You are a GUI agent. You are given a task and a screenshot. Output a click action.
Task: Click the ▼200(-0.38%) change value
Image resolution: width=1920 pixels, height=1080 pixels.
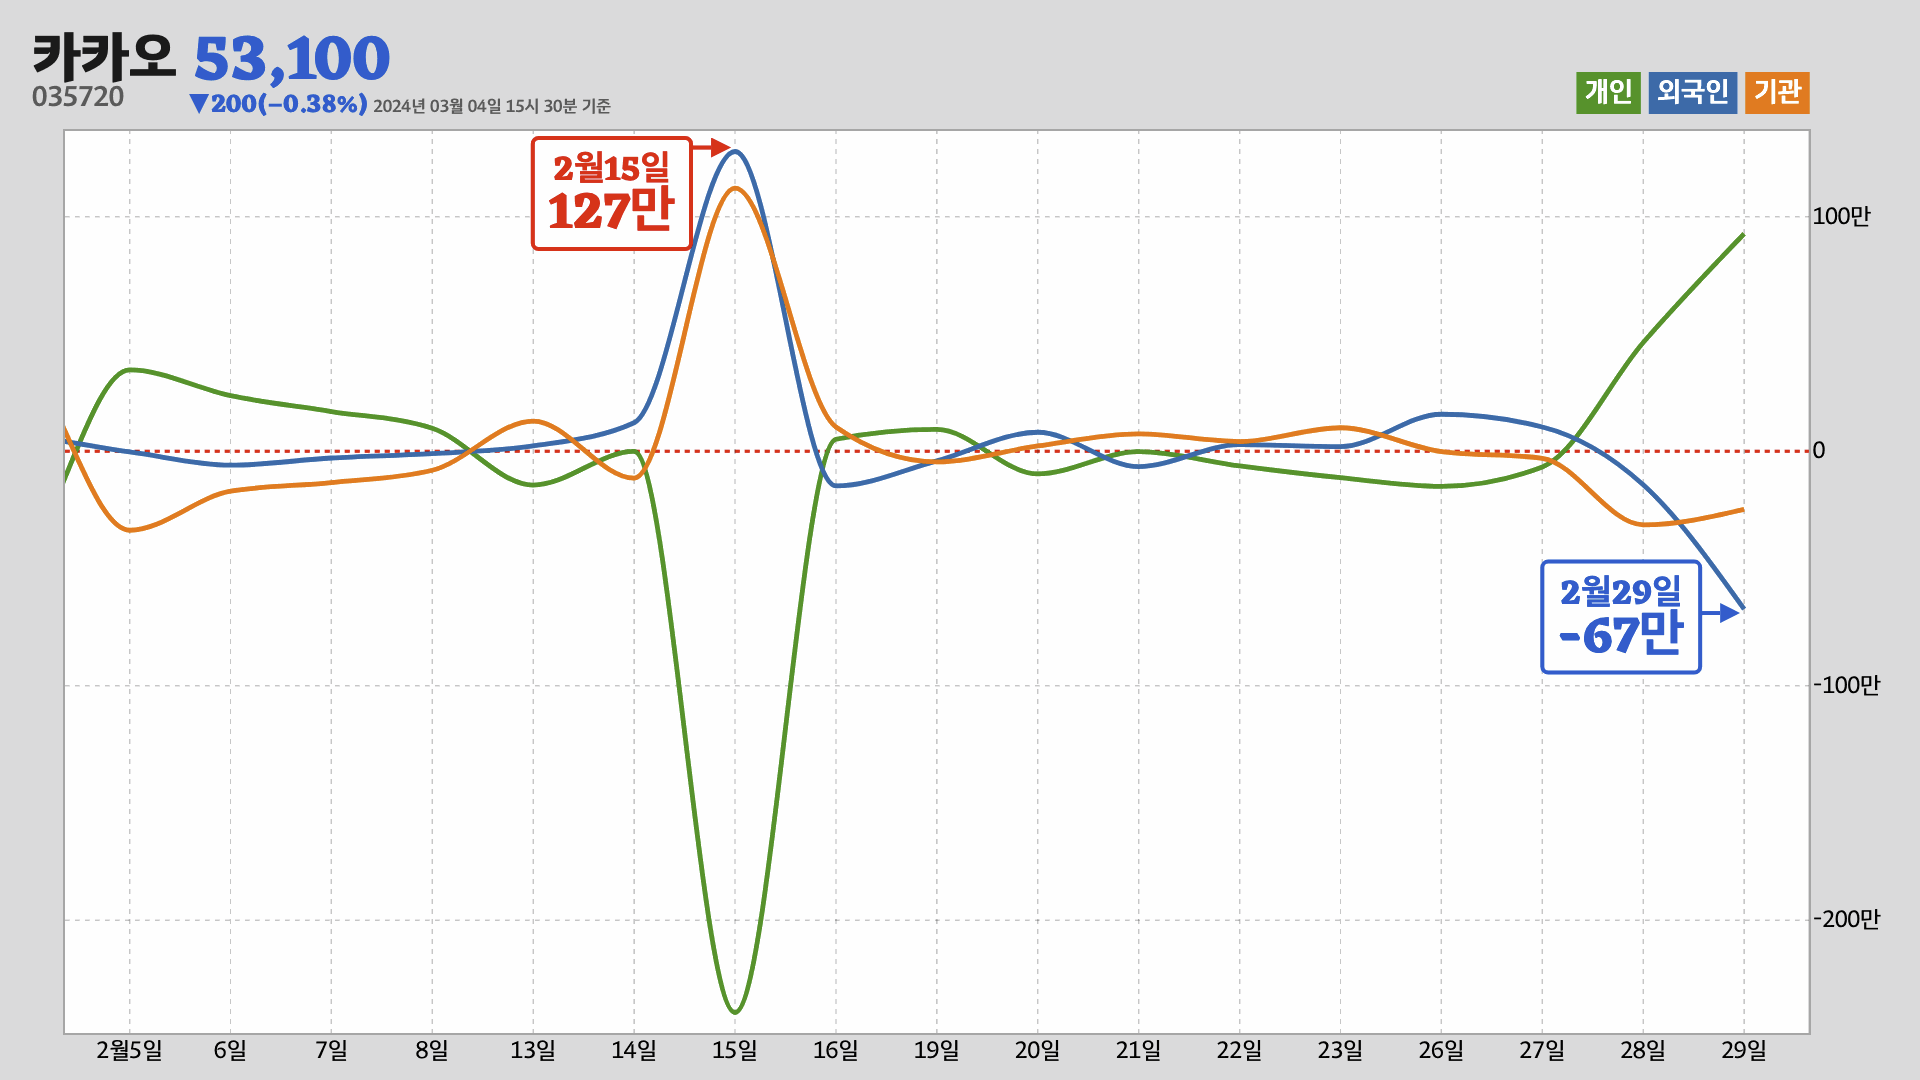coord(278,104)
